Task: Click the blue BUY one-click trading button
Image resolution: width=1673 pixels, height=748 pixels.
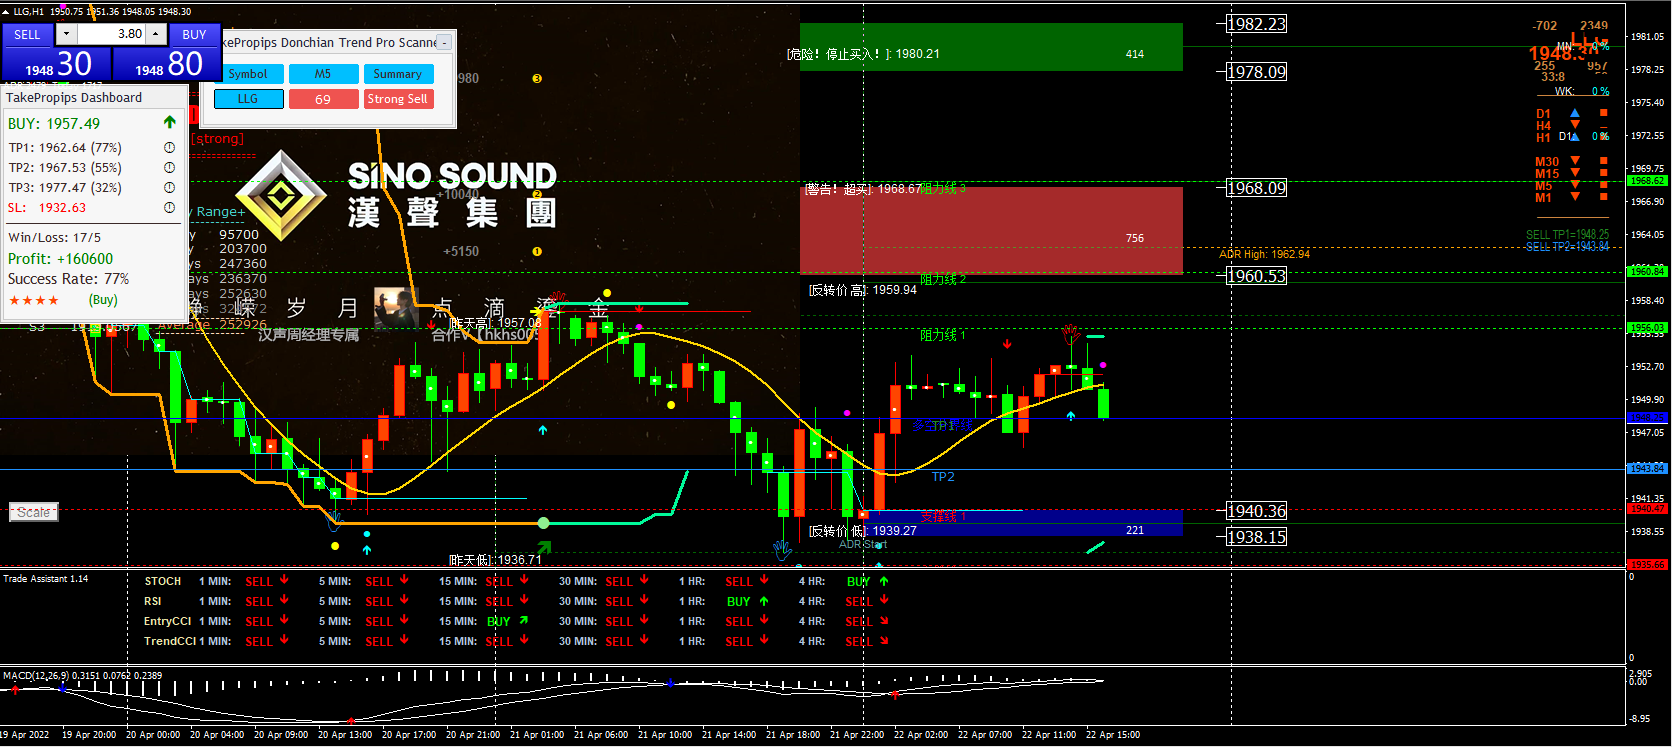Action: pos(194,34)
